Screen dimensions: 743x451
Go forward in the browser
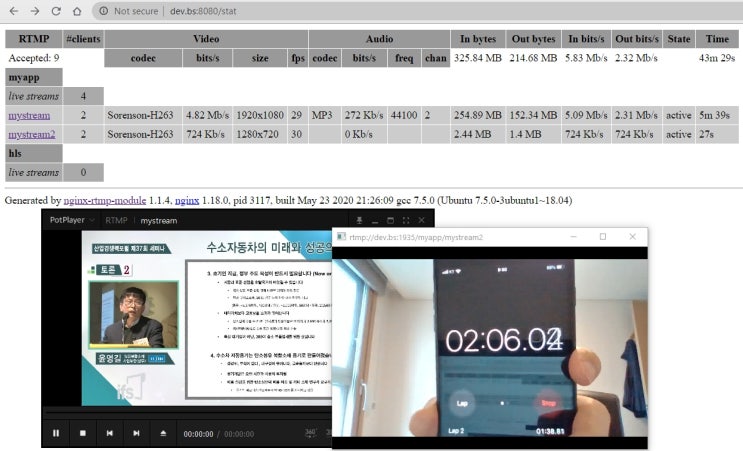coord(35,11)
